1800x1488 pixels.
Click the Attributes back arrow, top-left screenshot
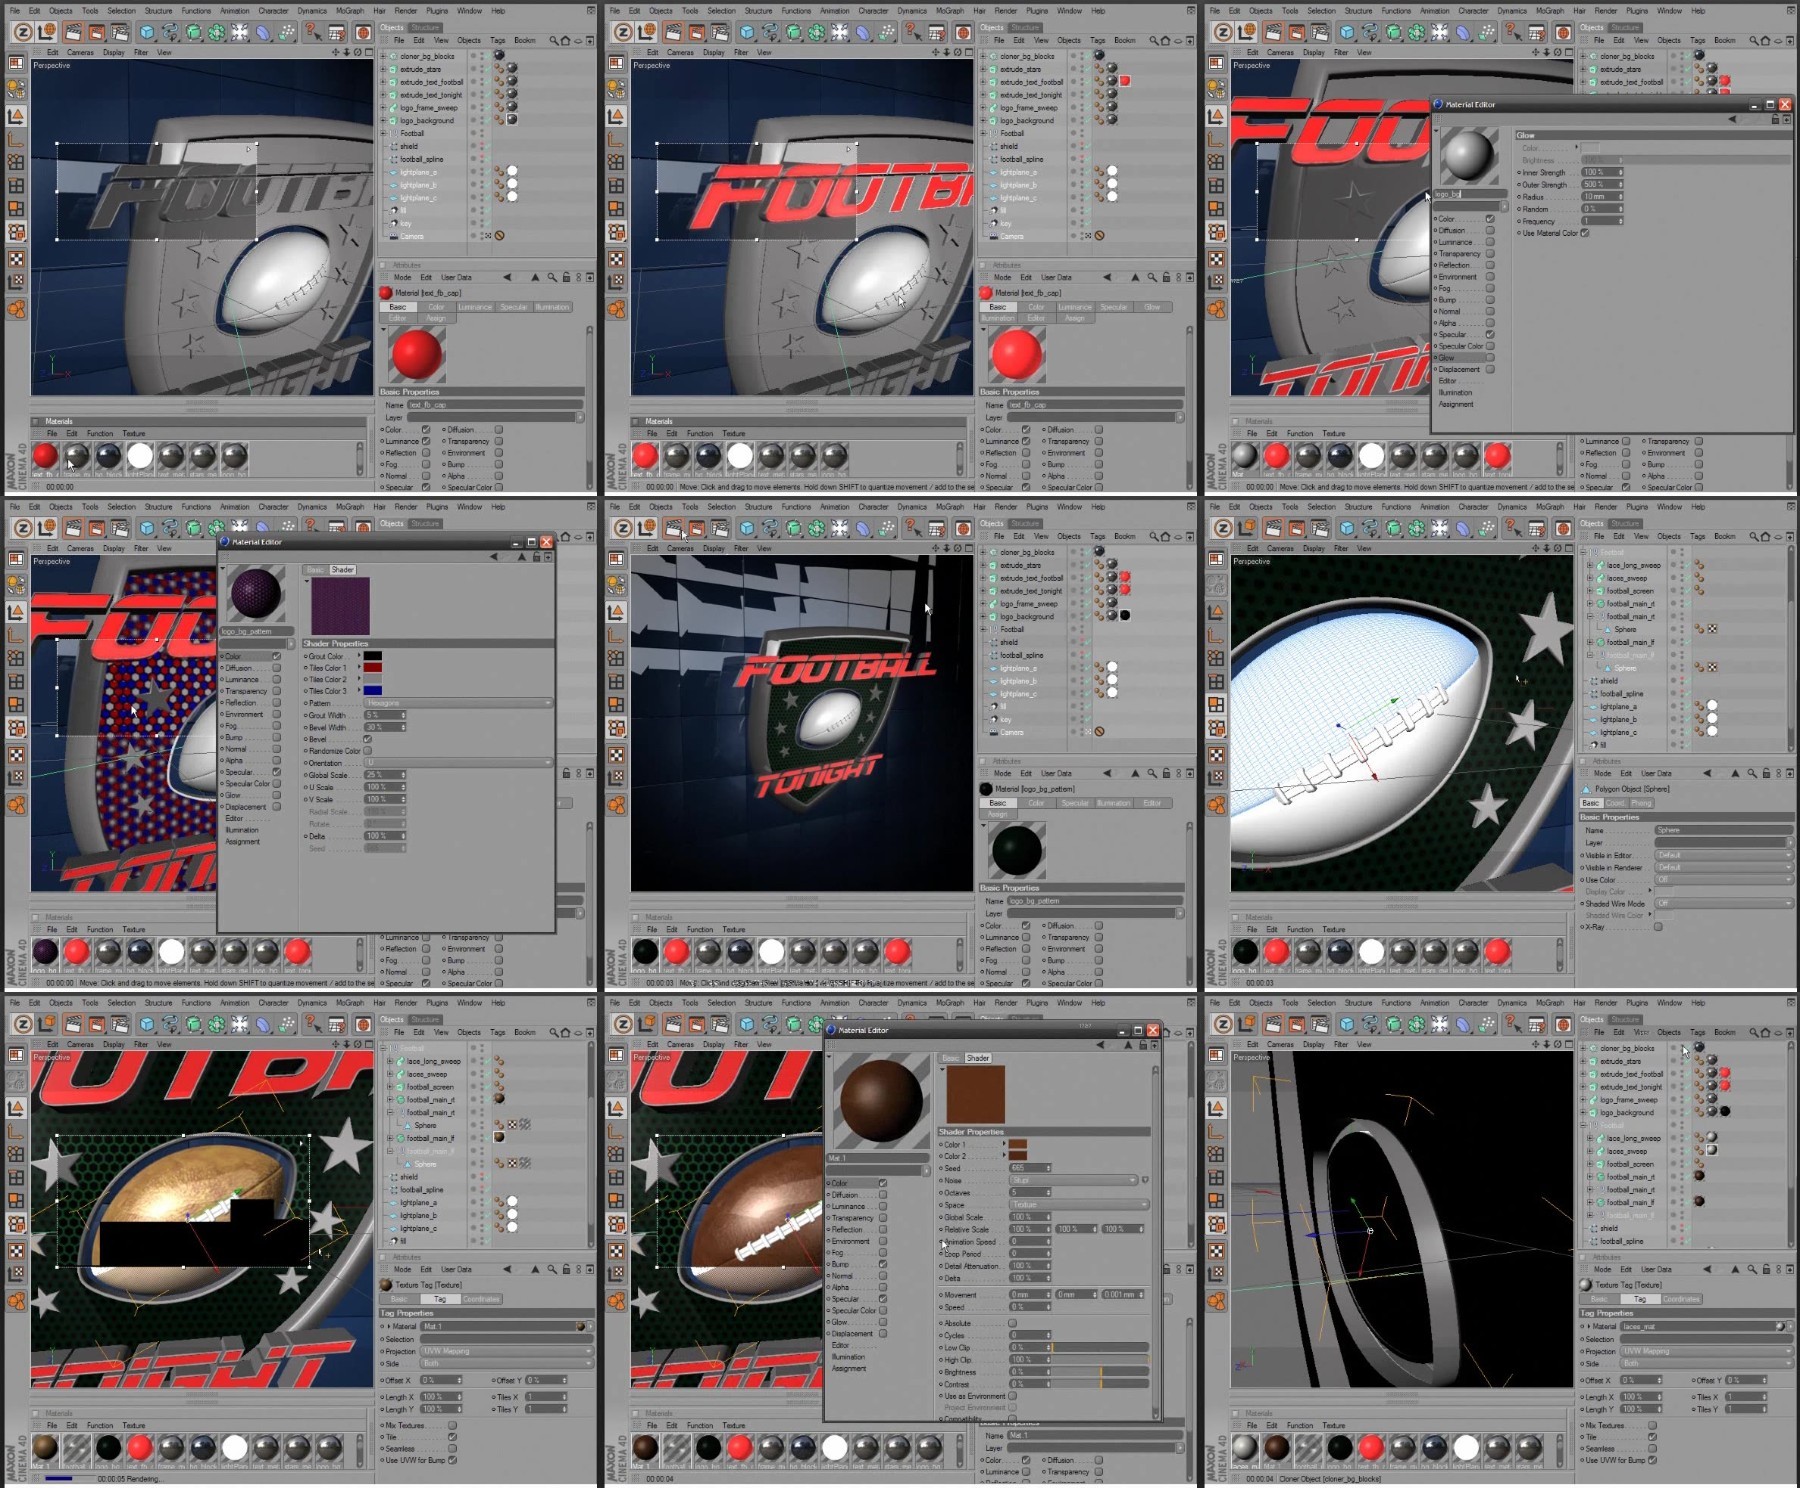[507, 277]
